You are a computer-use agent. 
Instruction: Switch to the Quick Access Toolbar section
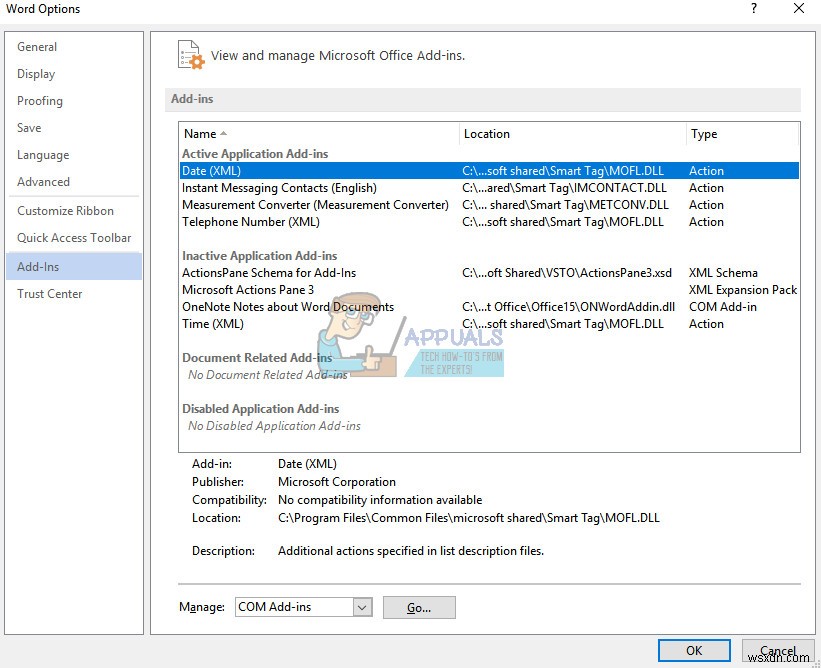click(x=73, y=237)
